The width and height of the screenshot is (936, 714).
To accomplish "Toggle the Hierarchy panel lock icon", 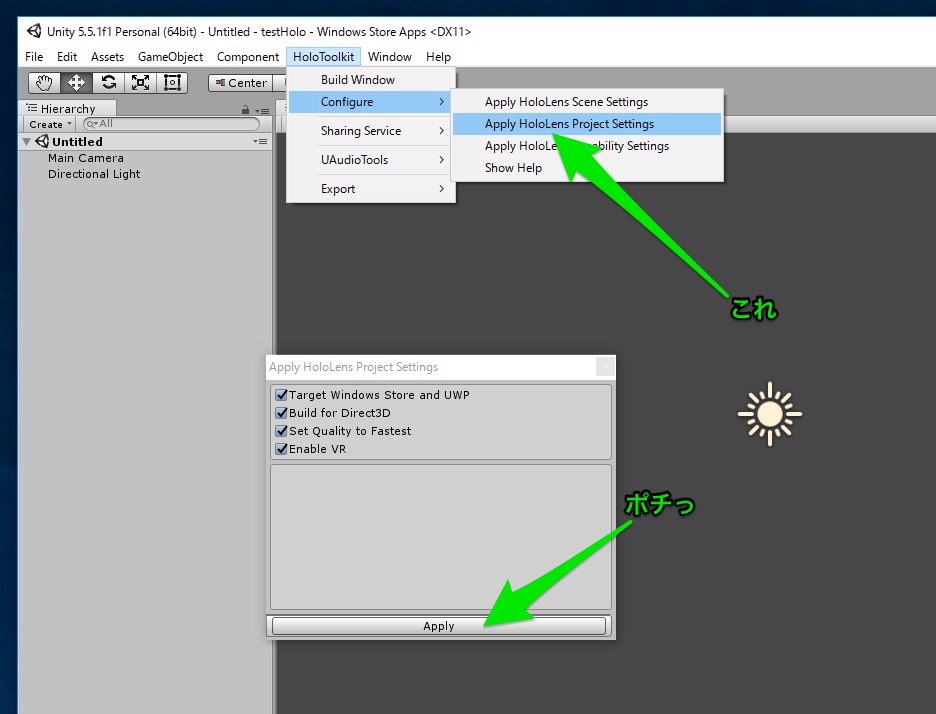I will coord(245,110).
